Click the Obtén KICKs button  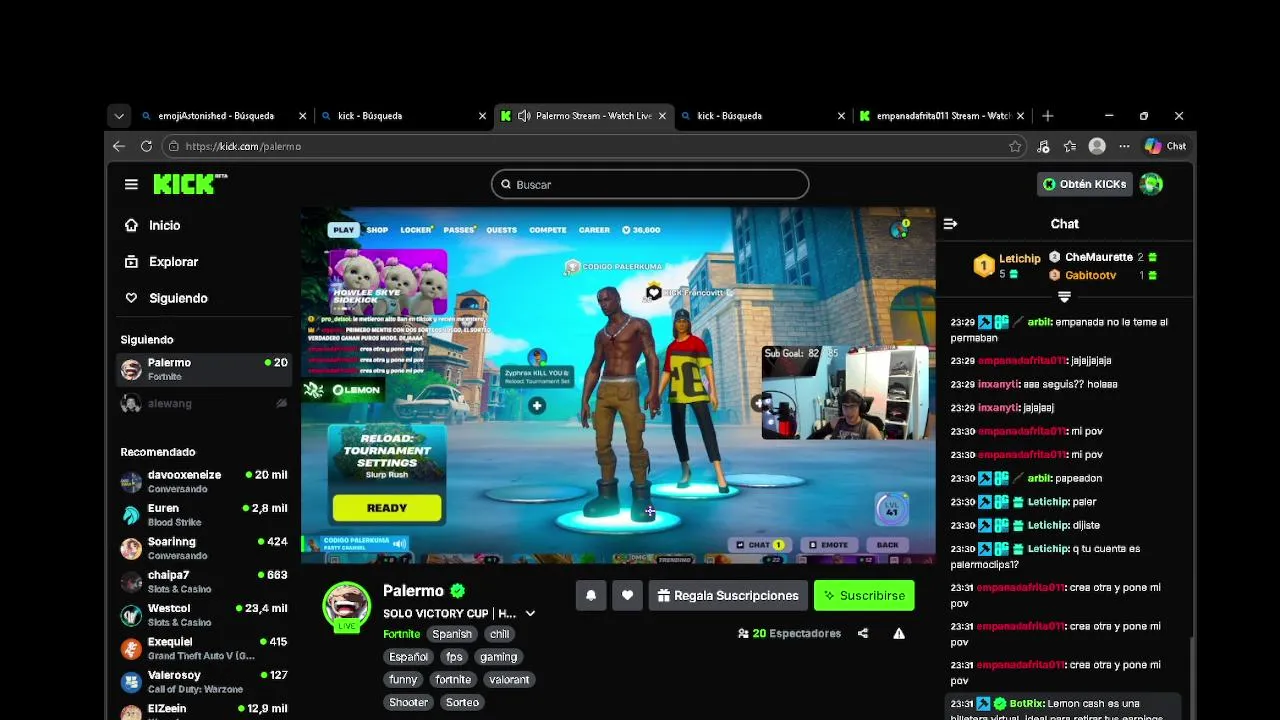pyautogui.click(x=1084, y=184)
